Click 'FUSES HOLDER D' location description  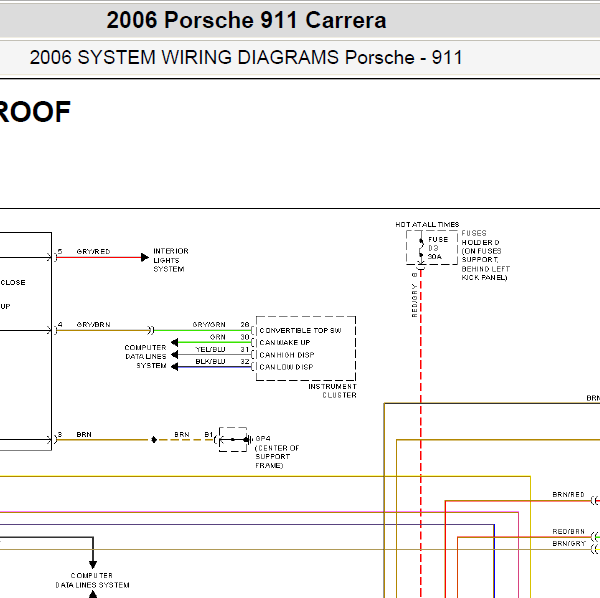point(485,255)
